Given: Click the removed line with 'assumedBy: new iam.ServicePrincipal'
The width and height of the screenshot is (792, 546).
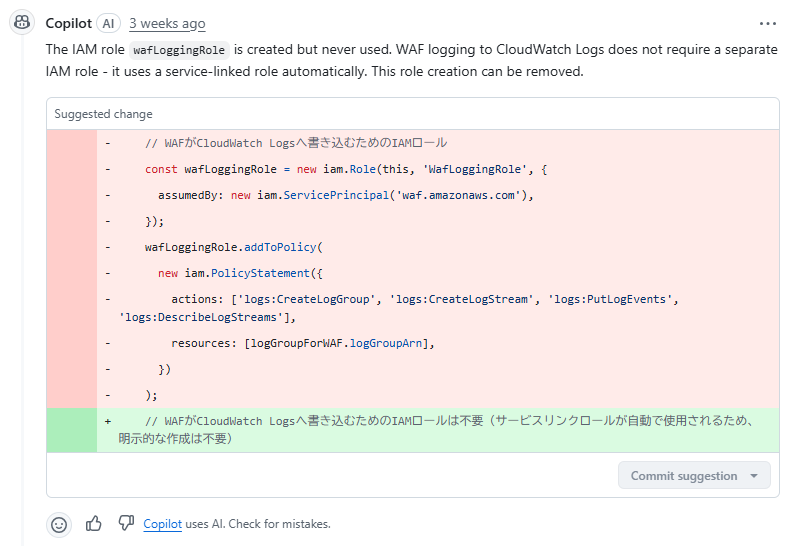Looking at the screenshot, I should (413, 195).
